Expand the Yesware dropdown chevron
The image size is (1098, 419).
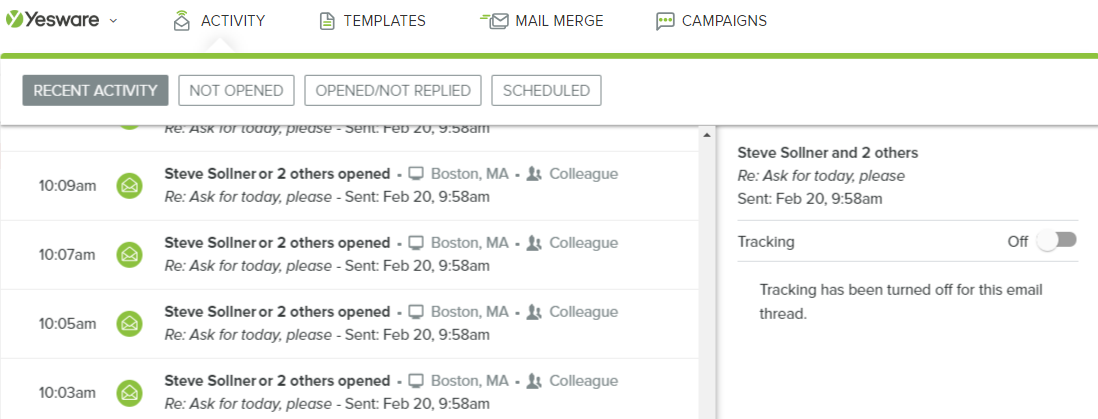(113, 21)
